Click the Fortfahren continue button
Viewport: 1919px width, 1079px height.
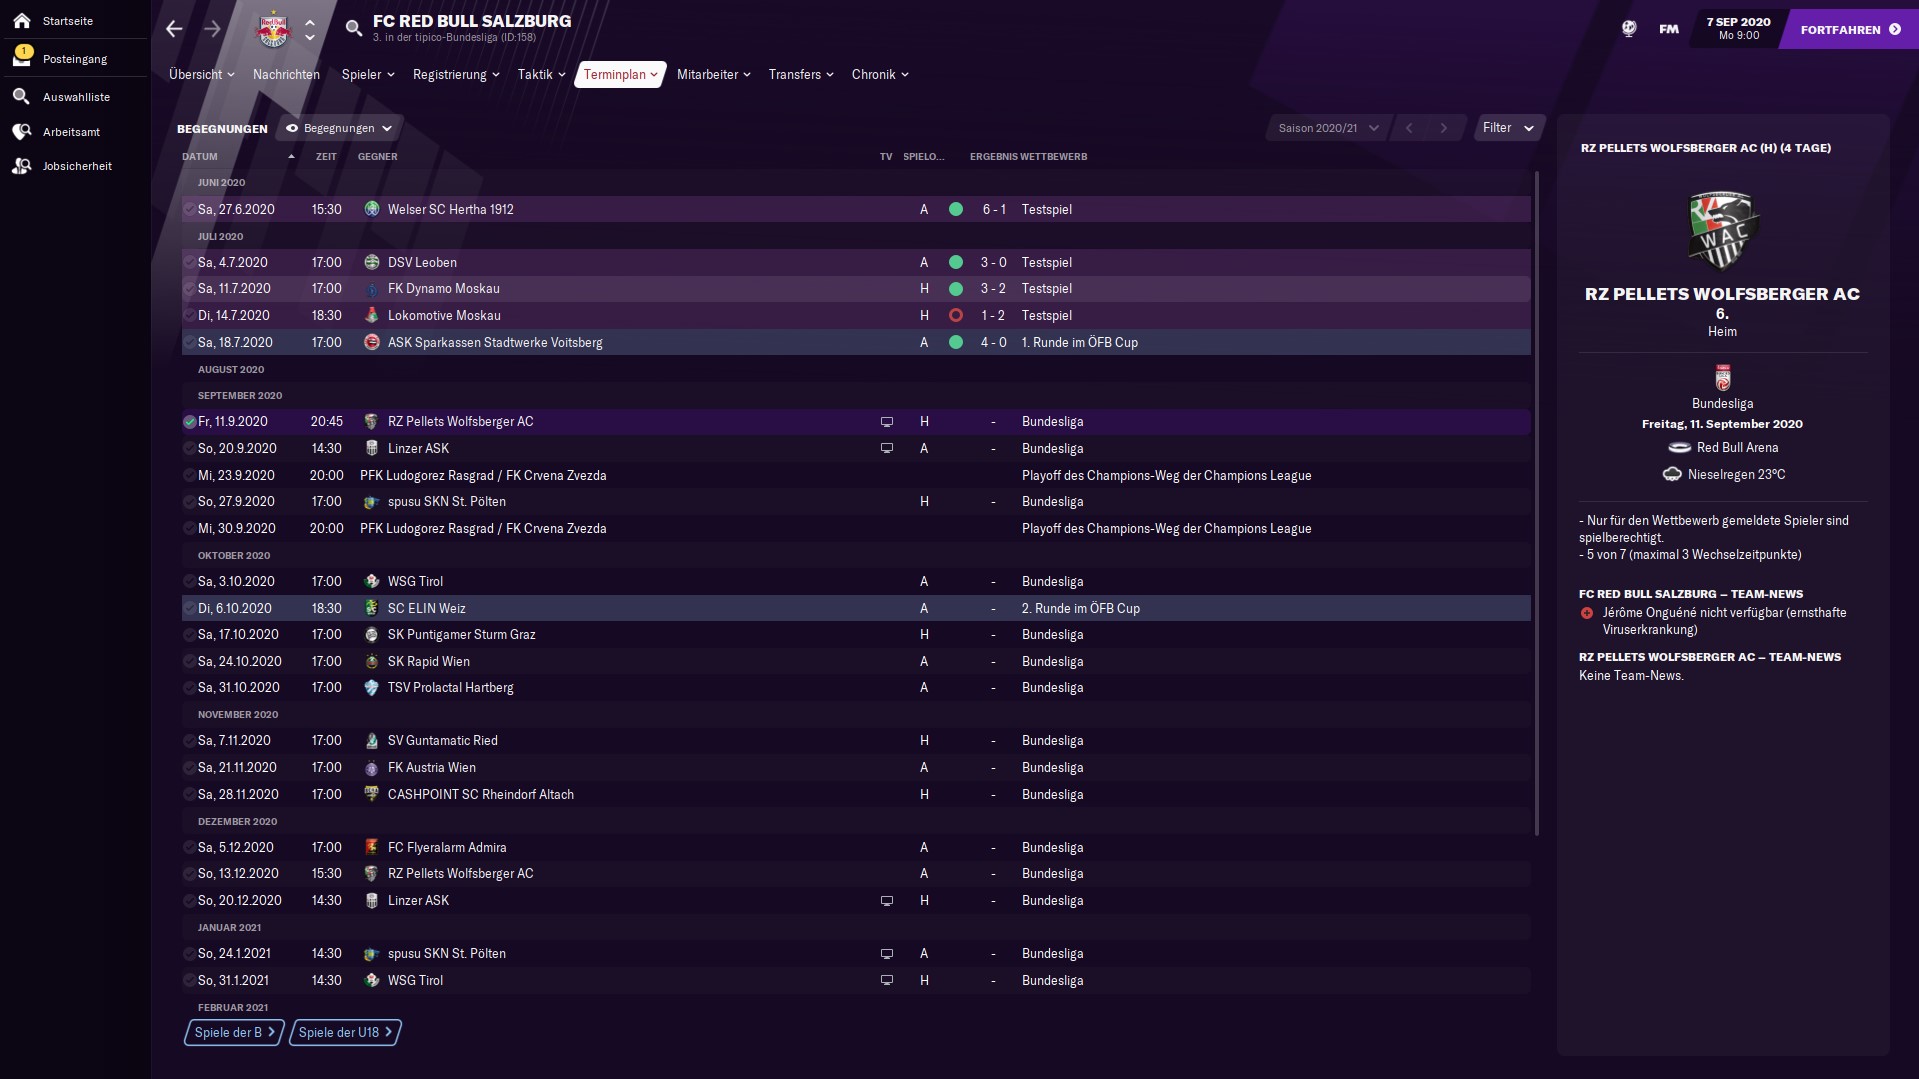(1848, 29)
